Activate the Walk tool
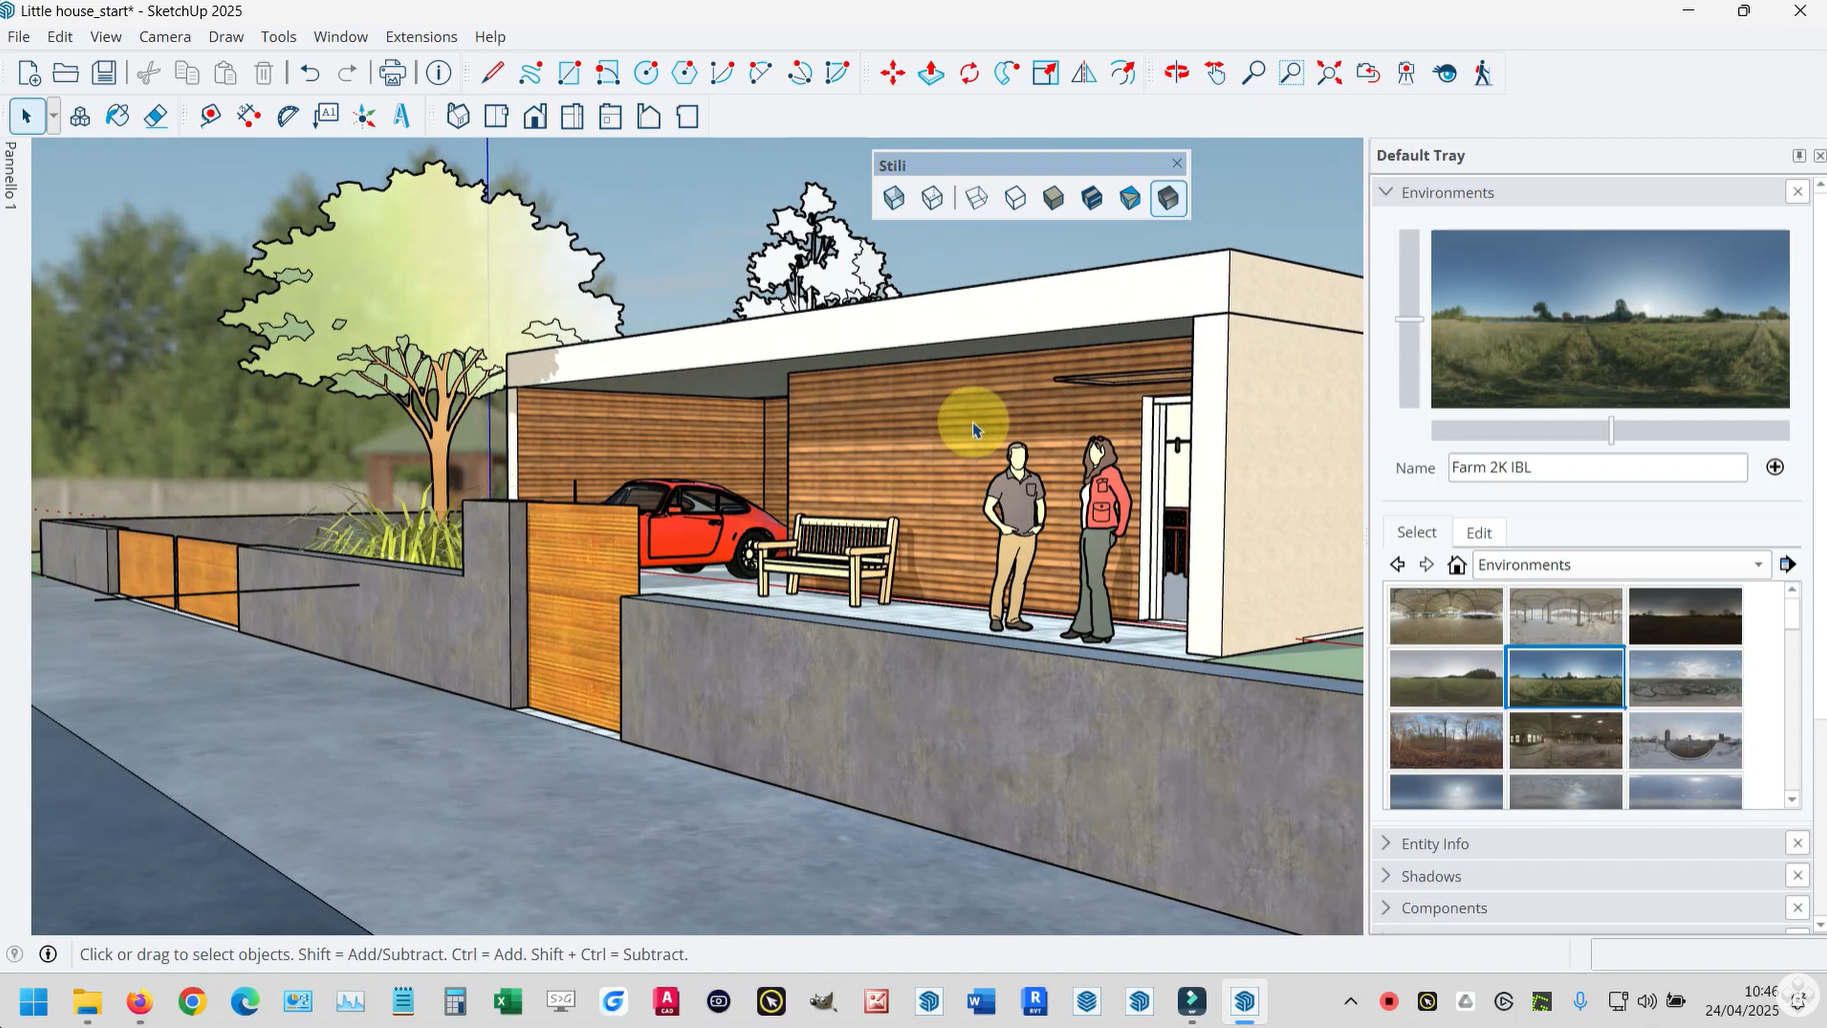 tap(1483, 73)
